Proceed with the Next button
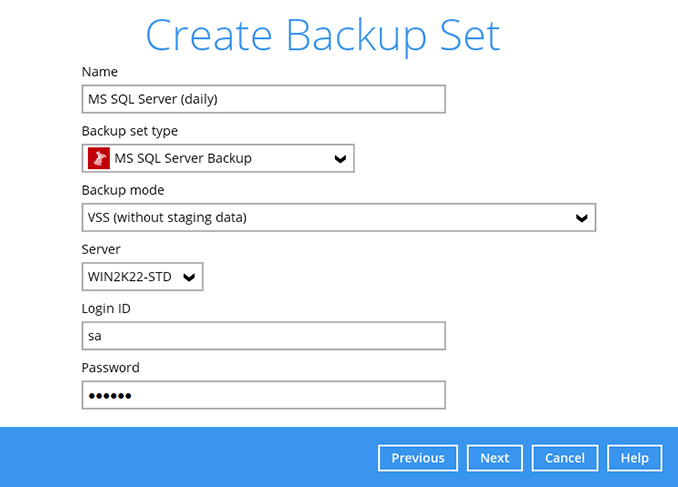This screenshot has width=678, height=487. tap(495, 458)
